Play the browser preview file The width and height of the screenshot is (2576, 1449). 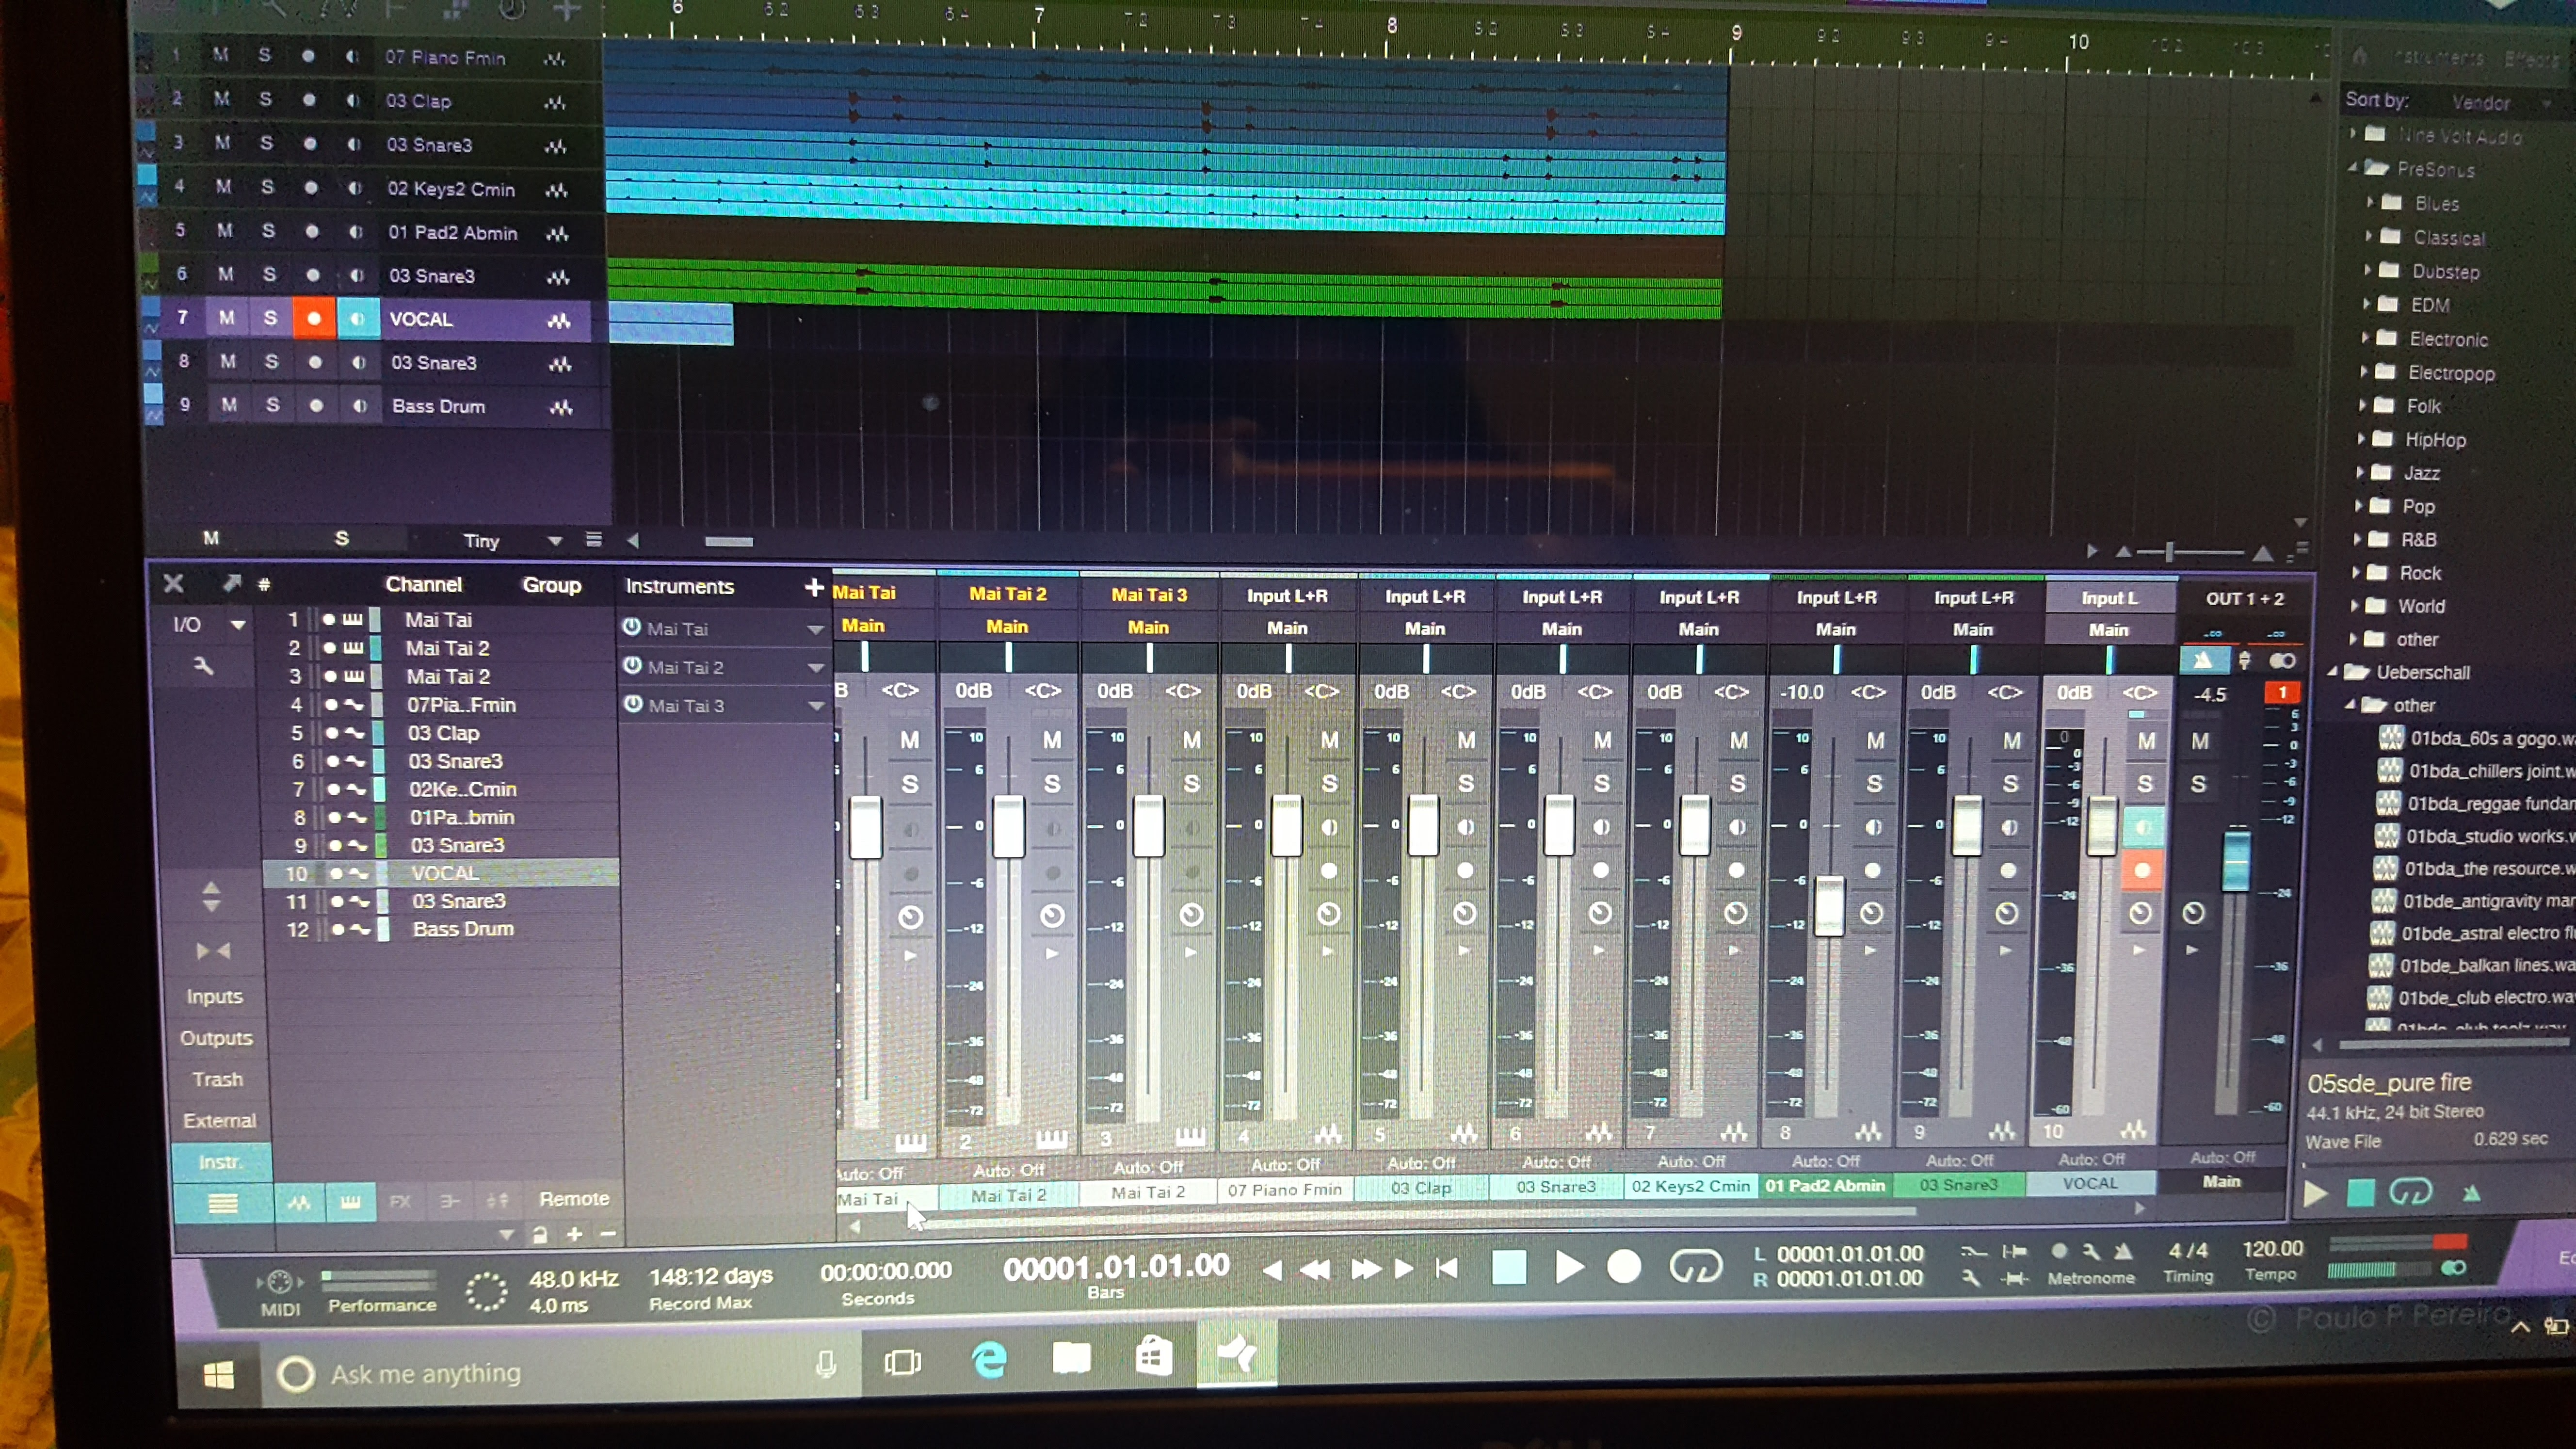pos(2314,1193)
